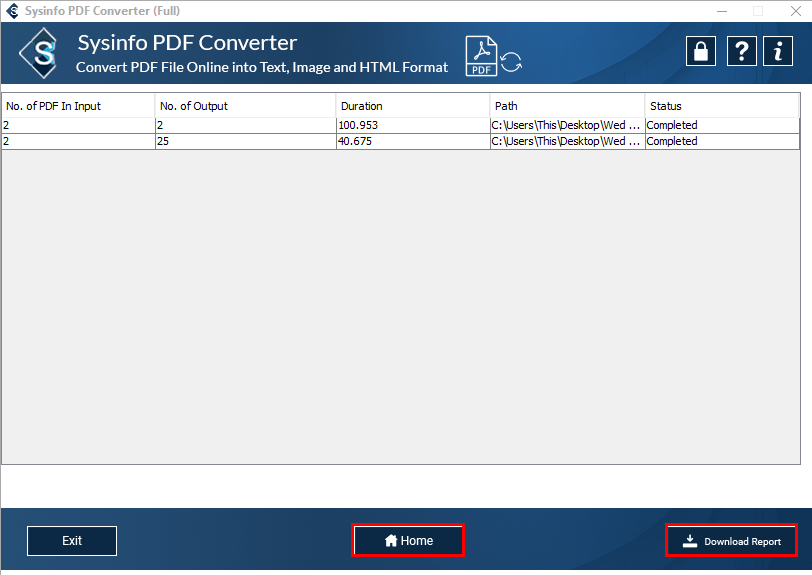Image resolution: width=812 pixels, height=575 pixels.
Task: Click the 'No. of Output' column header
Action: pos(245,106)
